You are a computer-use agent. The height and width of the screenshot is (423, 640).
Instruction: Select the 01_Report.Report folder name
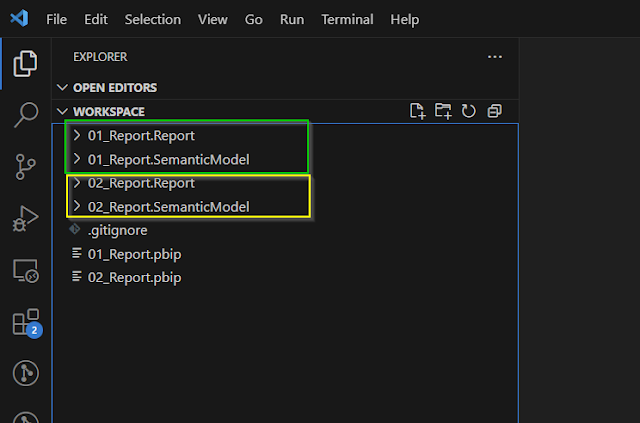[x=141, y=136]
